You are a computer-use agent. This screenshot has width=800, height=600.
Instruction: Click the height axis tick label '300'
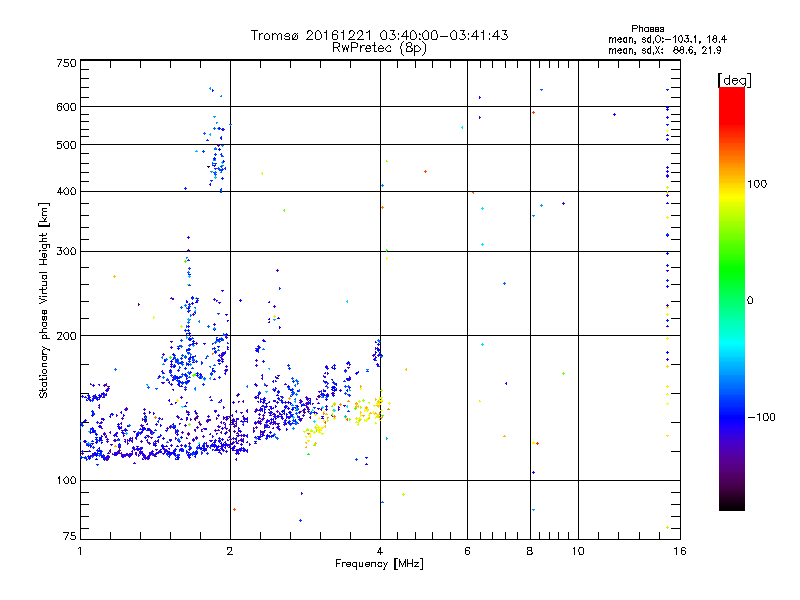pyautogui.click(x=66, y=252)
